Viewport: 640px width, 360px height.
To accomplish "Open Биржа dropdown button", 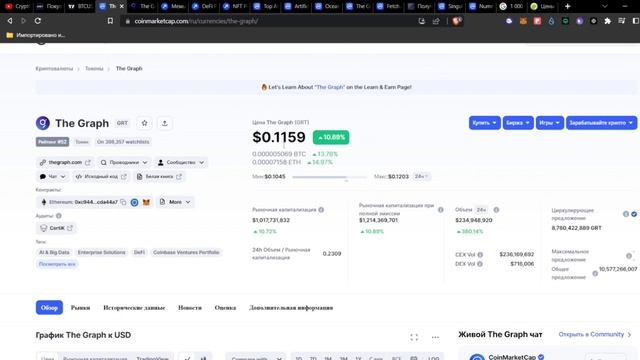I will tap(518, 123).
